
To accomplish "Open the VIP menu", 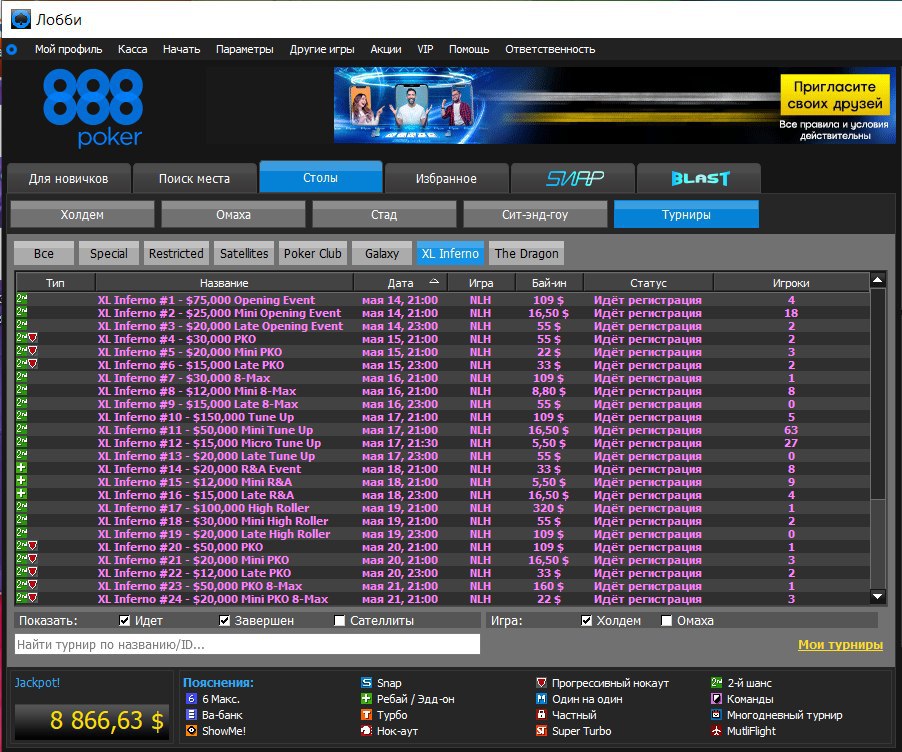I will coord(425,49).
